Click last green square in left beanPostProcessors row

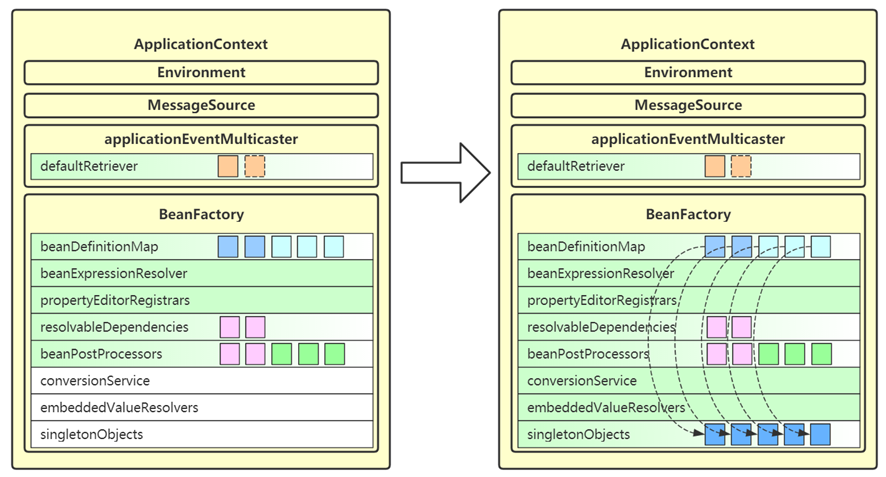(335, 354)
